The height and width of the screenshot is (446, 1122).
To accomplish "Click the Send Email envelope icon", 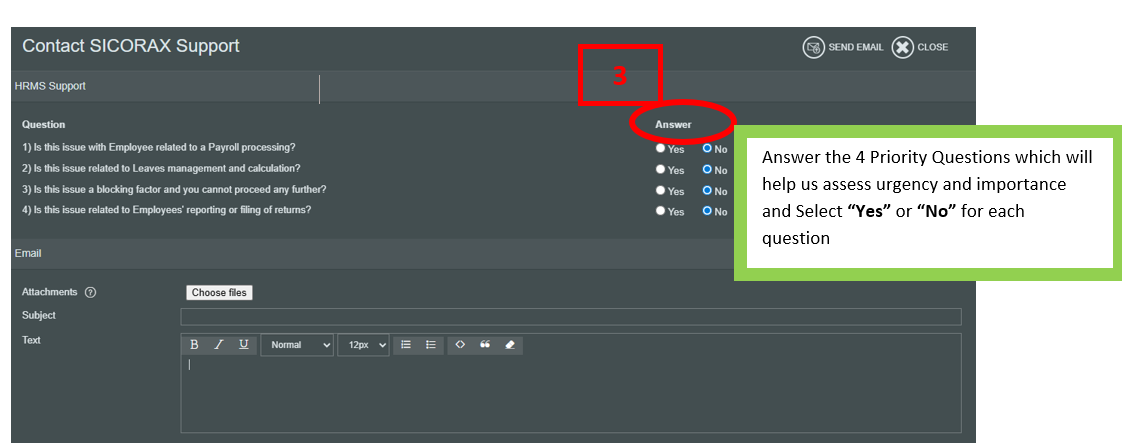I will 813,47.
